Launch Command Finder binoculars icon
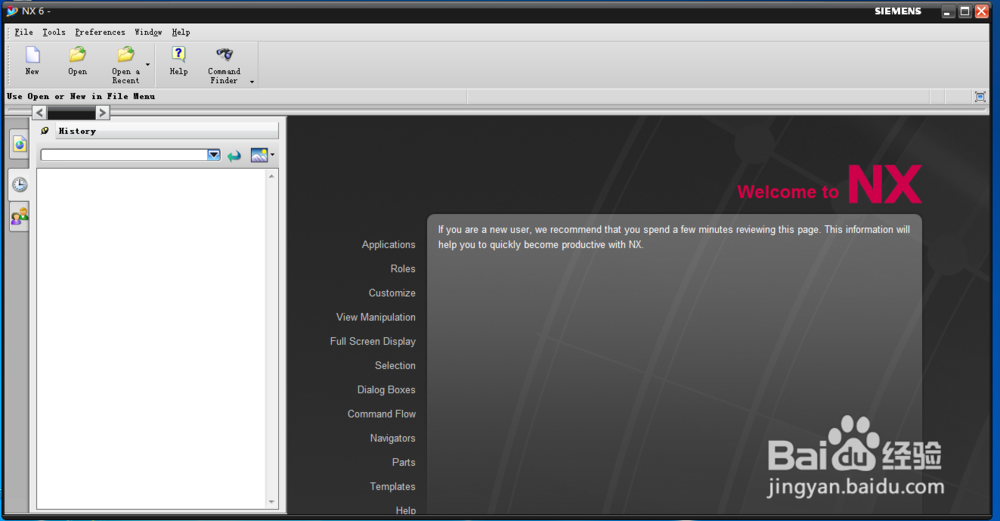 pos(224,55)
